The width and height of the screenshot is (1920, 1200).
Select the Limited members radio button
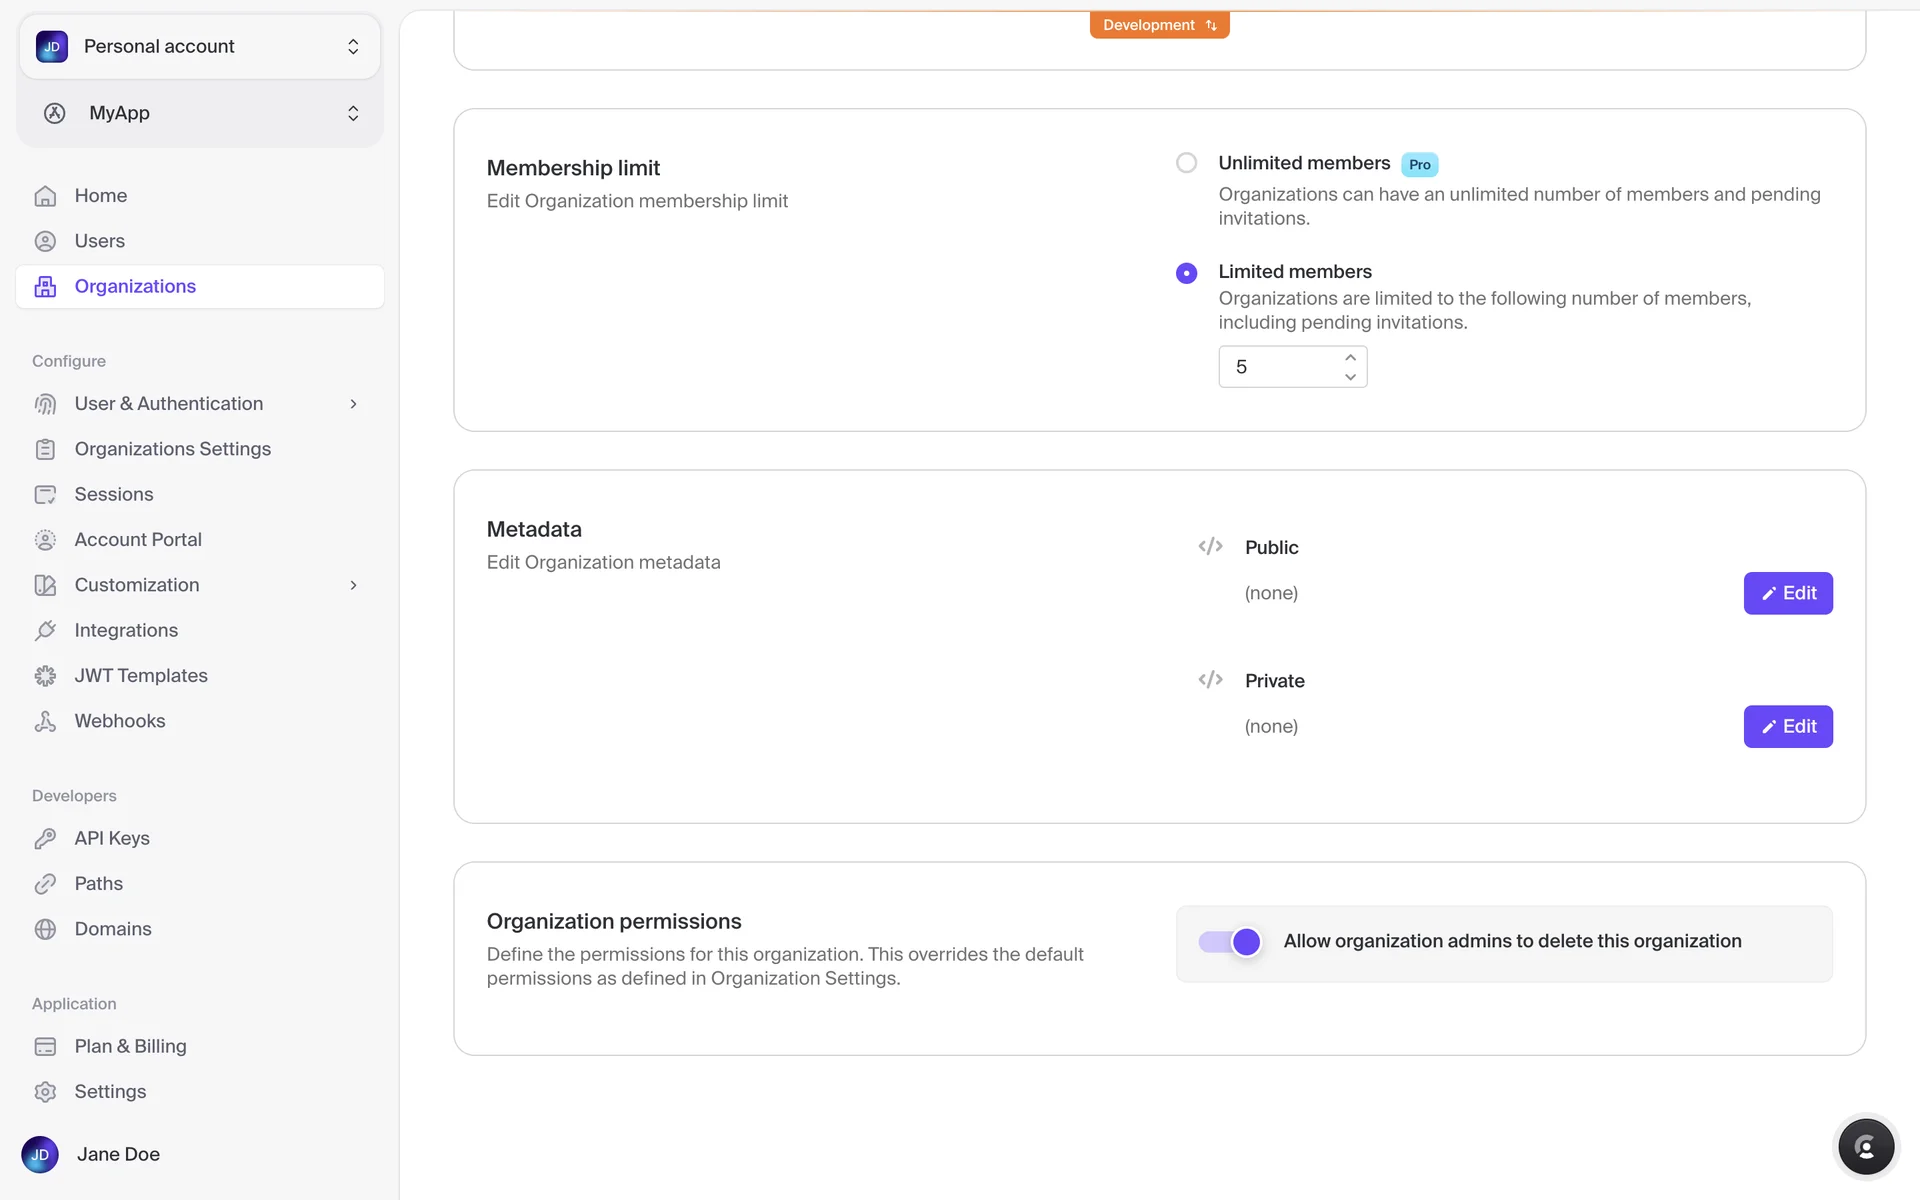1186,273
